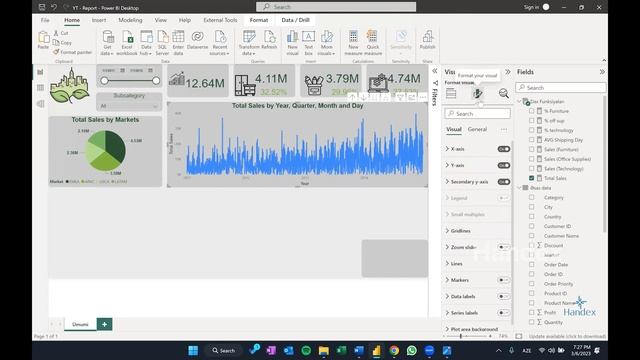Click Sign in at top right
Screen dimensions: 640x360
point(531,7)
